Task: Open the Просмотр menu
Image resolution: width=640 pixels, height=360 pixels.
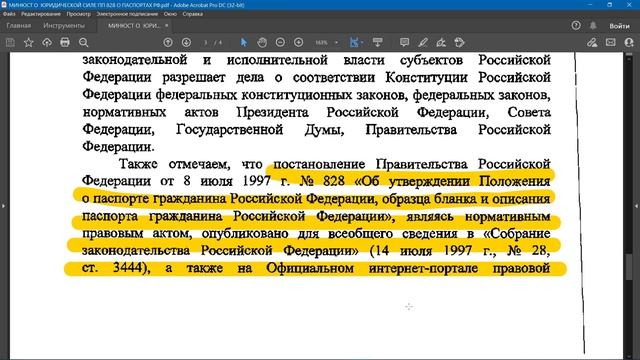Action: (79, 14)
